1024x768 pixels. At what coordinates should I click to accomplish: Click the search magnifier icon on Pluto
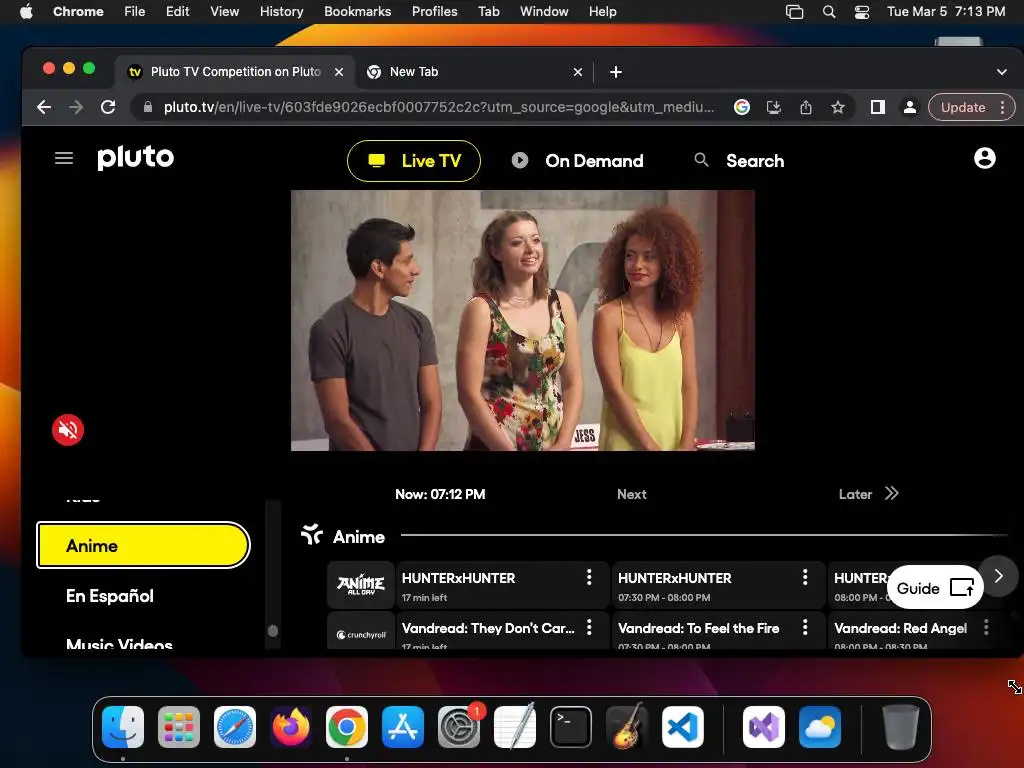701,160
